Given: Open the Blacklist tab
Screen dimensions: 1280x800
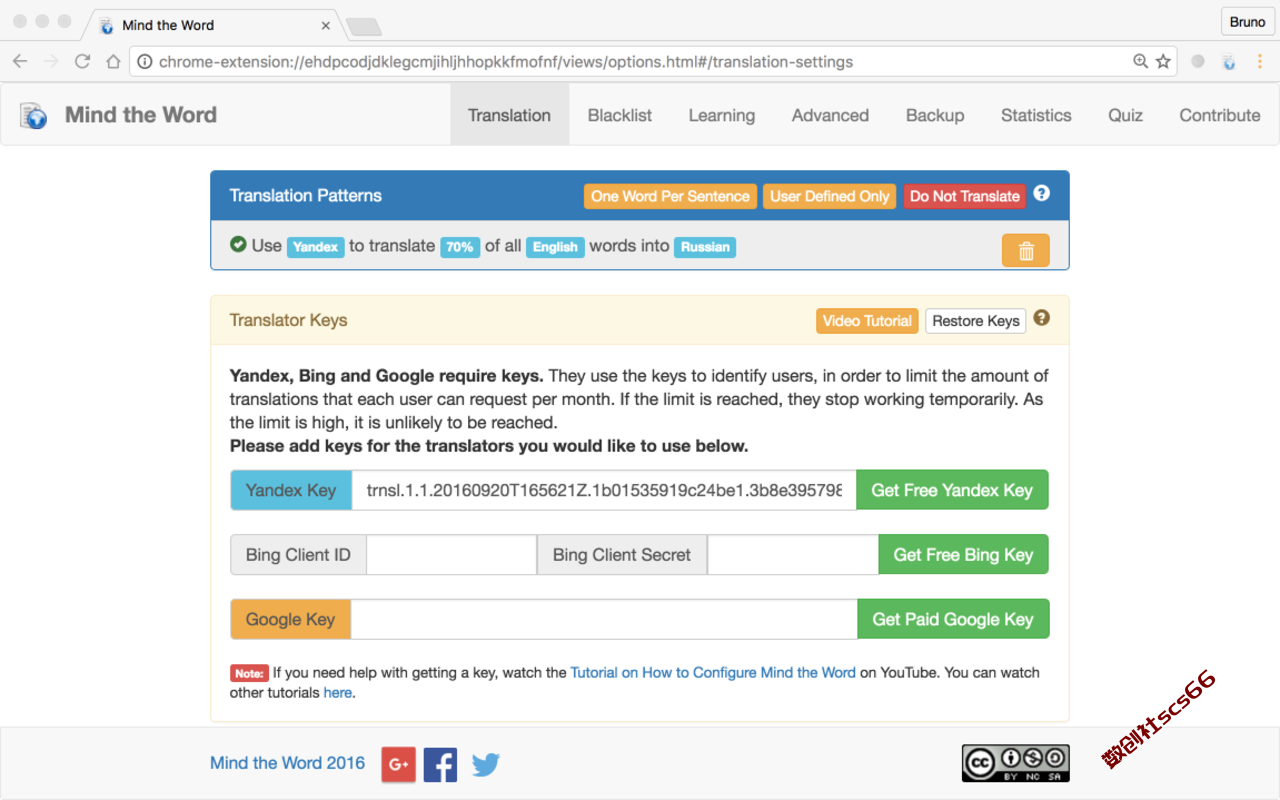Looking at the screenshot, I should [620, 115].
